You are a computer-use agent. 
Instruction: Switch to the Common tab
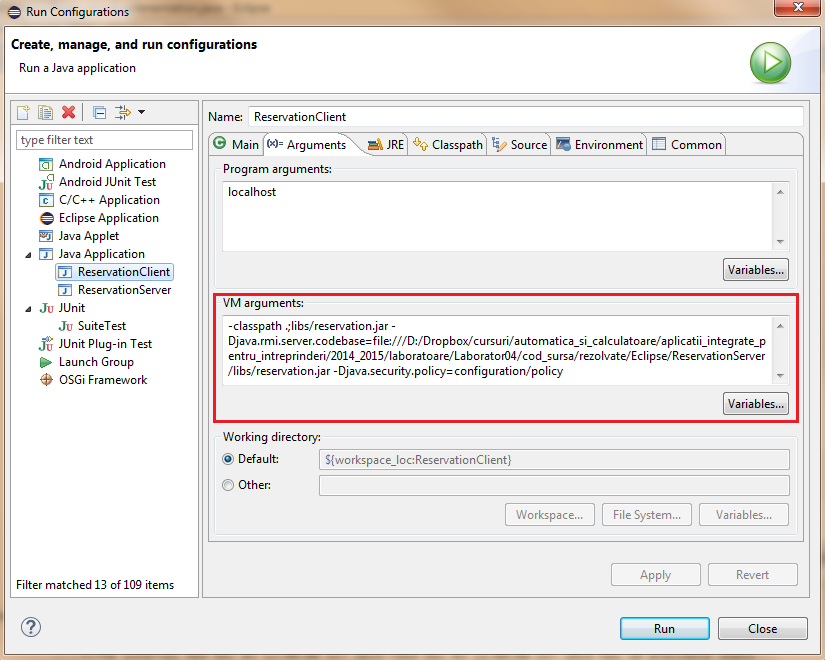coord(687,145)
